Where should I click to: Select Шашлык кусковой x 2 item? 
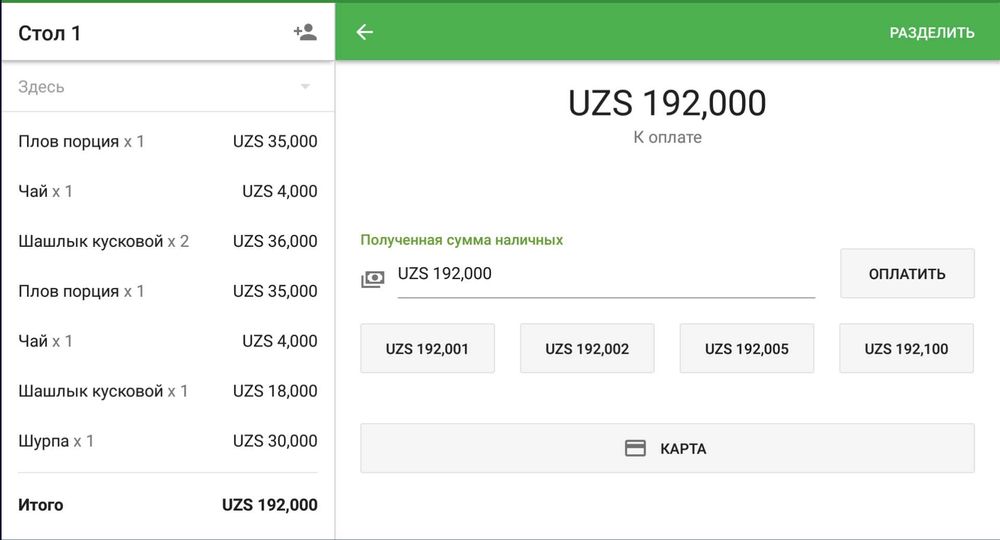[168, 241]
